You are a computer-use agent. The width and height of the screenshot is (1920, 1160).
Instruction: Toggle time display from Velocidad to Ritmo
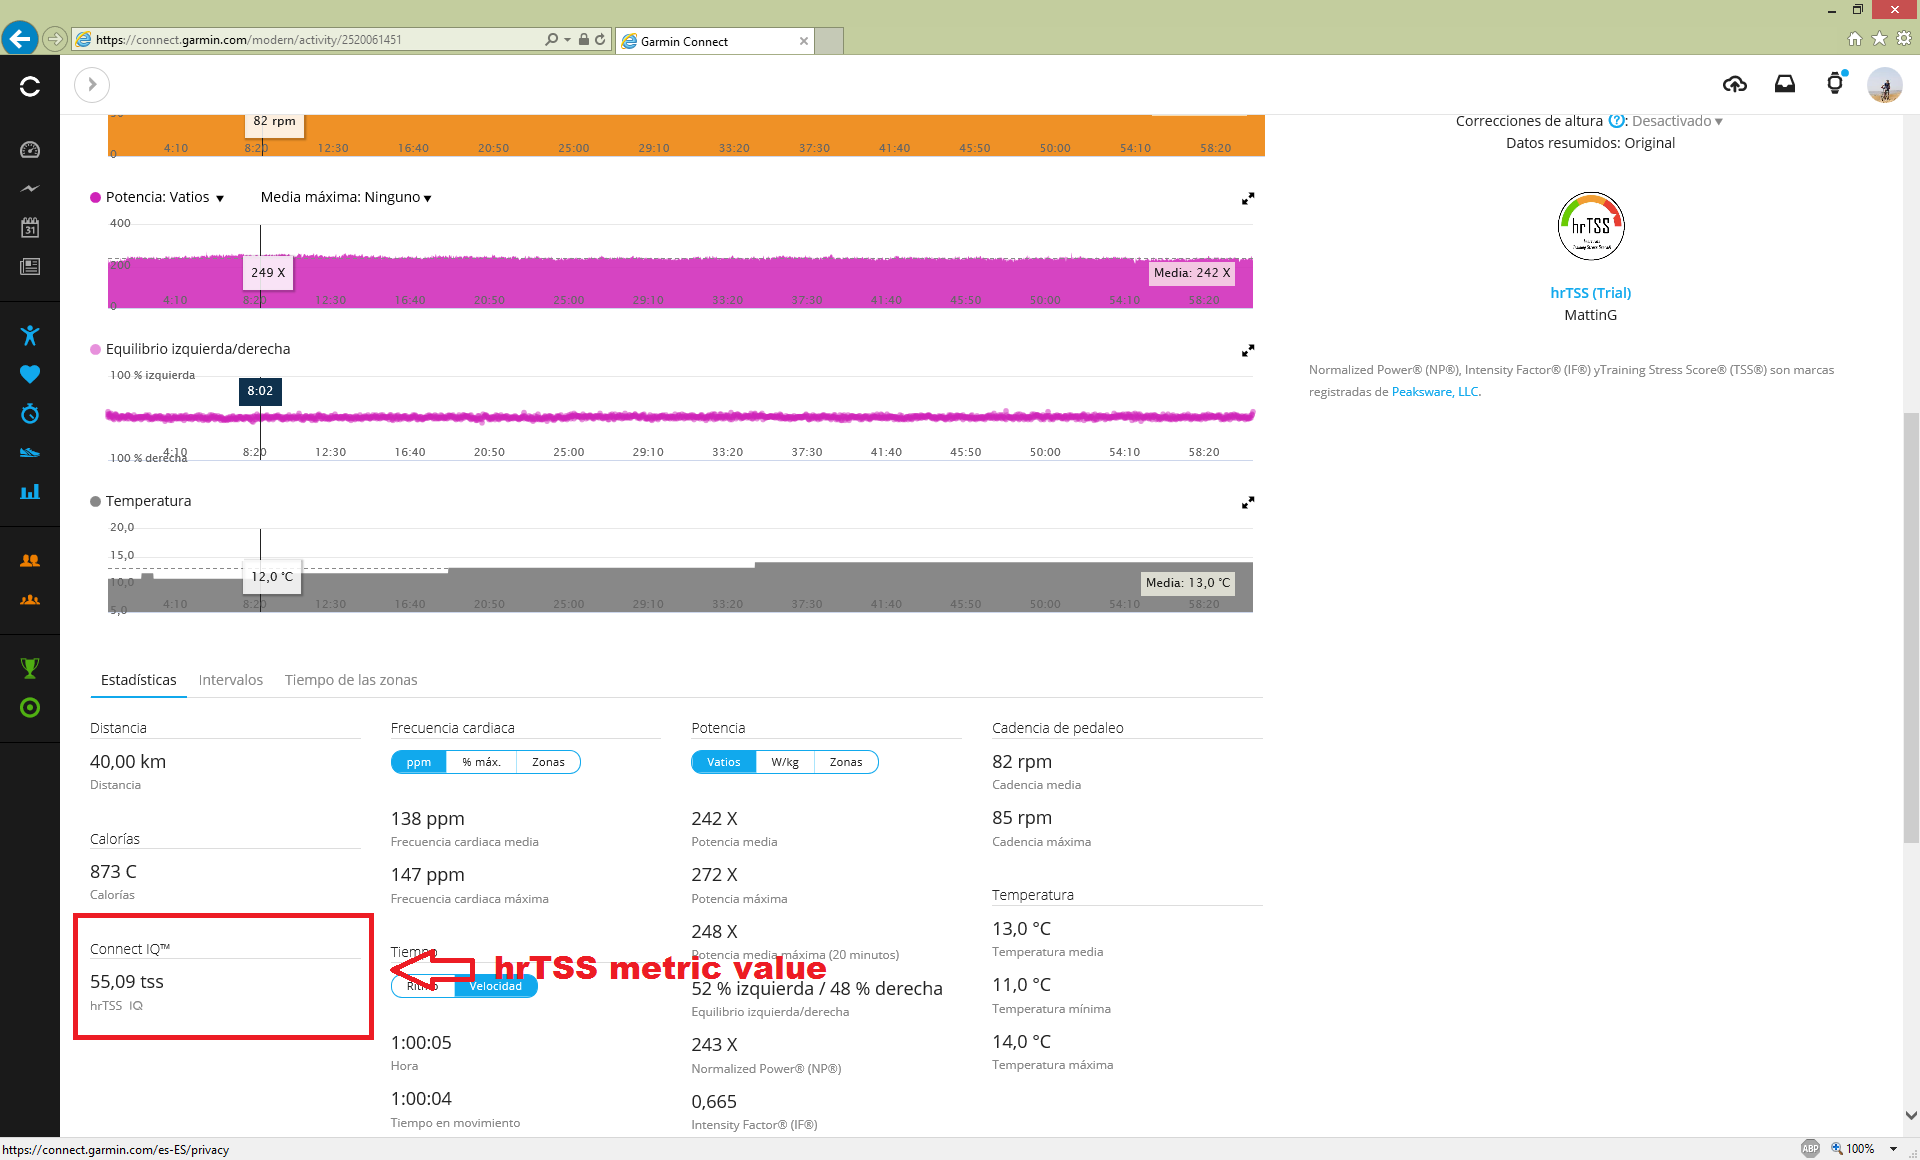(420, 985)
